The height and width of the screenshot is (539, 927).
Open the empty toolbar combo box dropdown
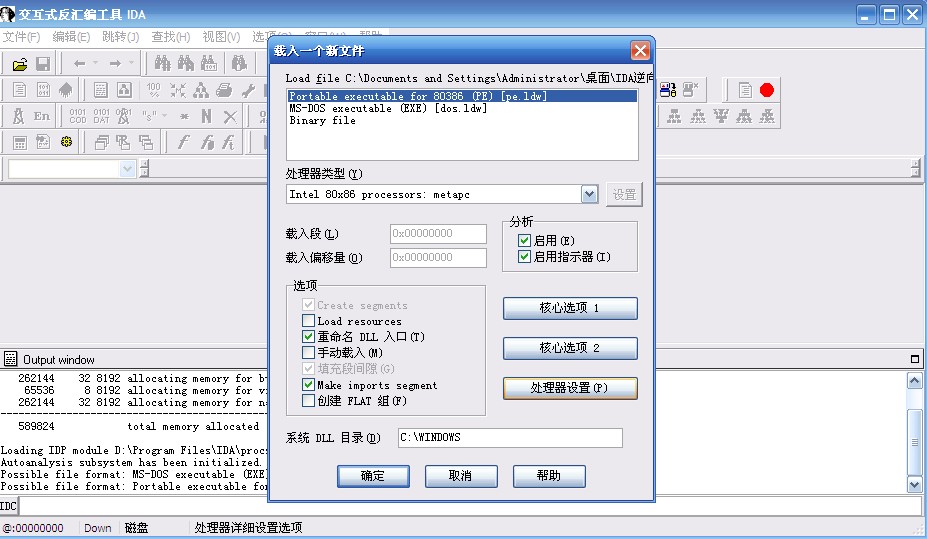127,170
